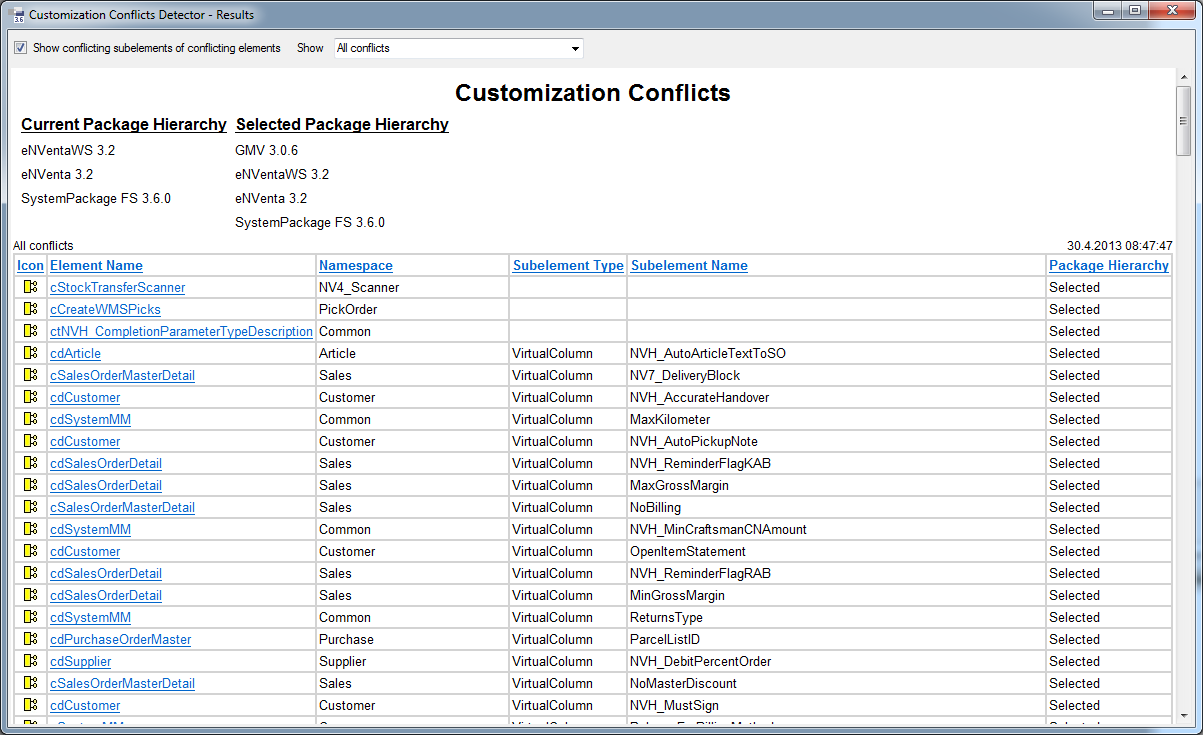Click the icon in the NV7_DeliveryBlock row
1203x735 pixels.
31,375
